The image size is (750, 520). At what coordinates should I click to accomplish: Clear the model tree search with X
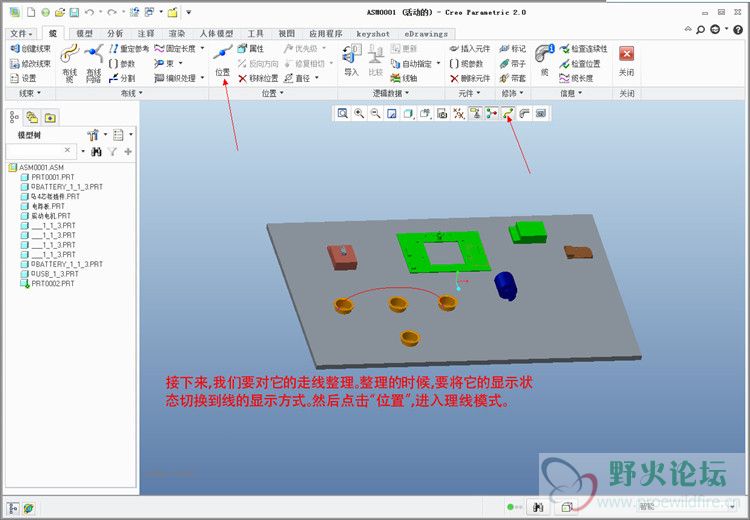click(x=67, y=150)
